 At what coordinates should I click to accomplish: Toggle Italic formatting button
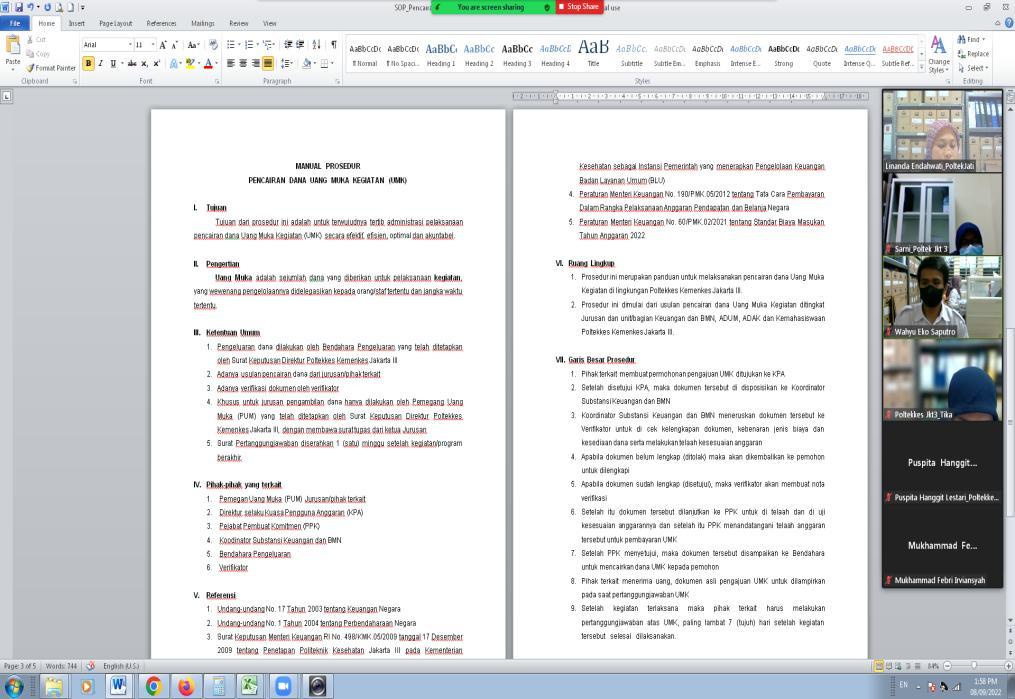pos(101,63)
